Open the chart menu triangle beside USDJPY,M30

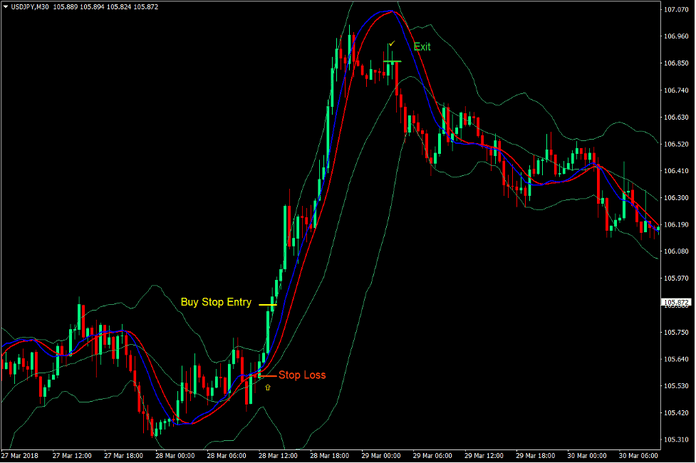5,7
